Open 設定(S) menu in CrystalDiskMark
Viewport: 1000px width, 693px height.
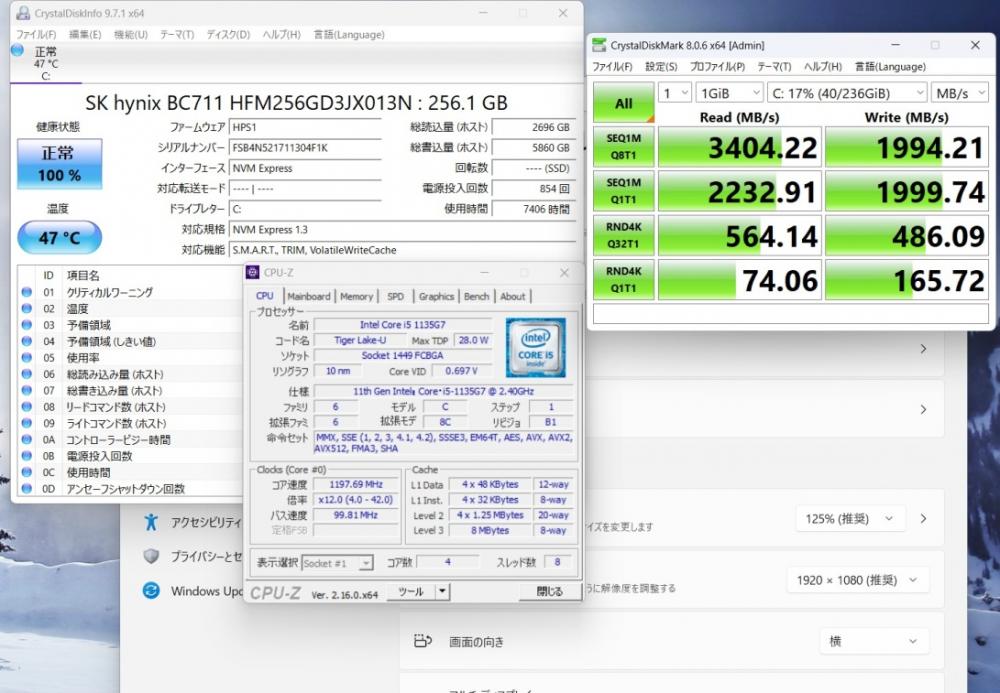point(661,66)
